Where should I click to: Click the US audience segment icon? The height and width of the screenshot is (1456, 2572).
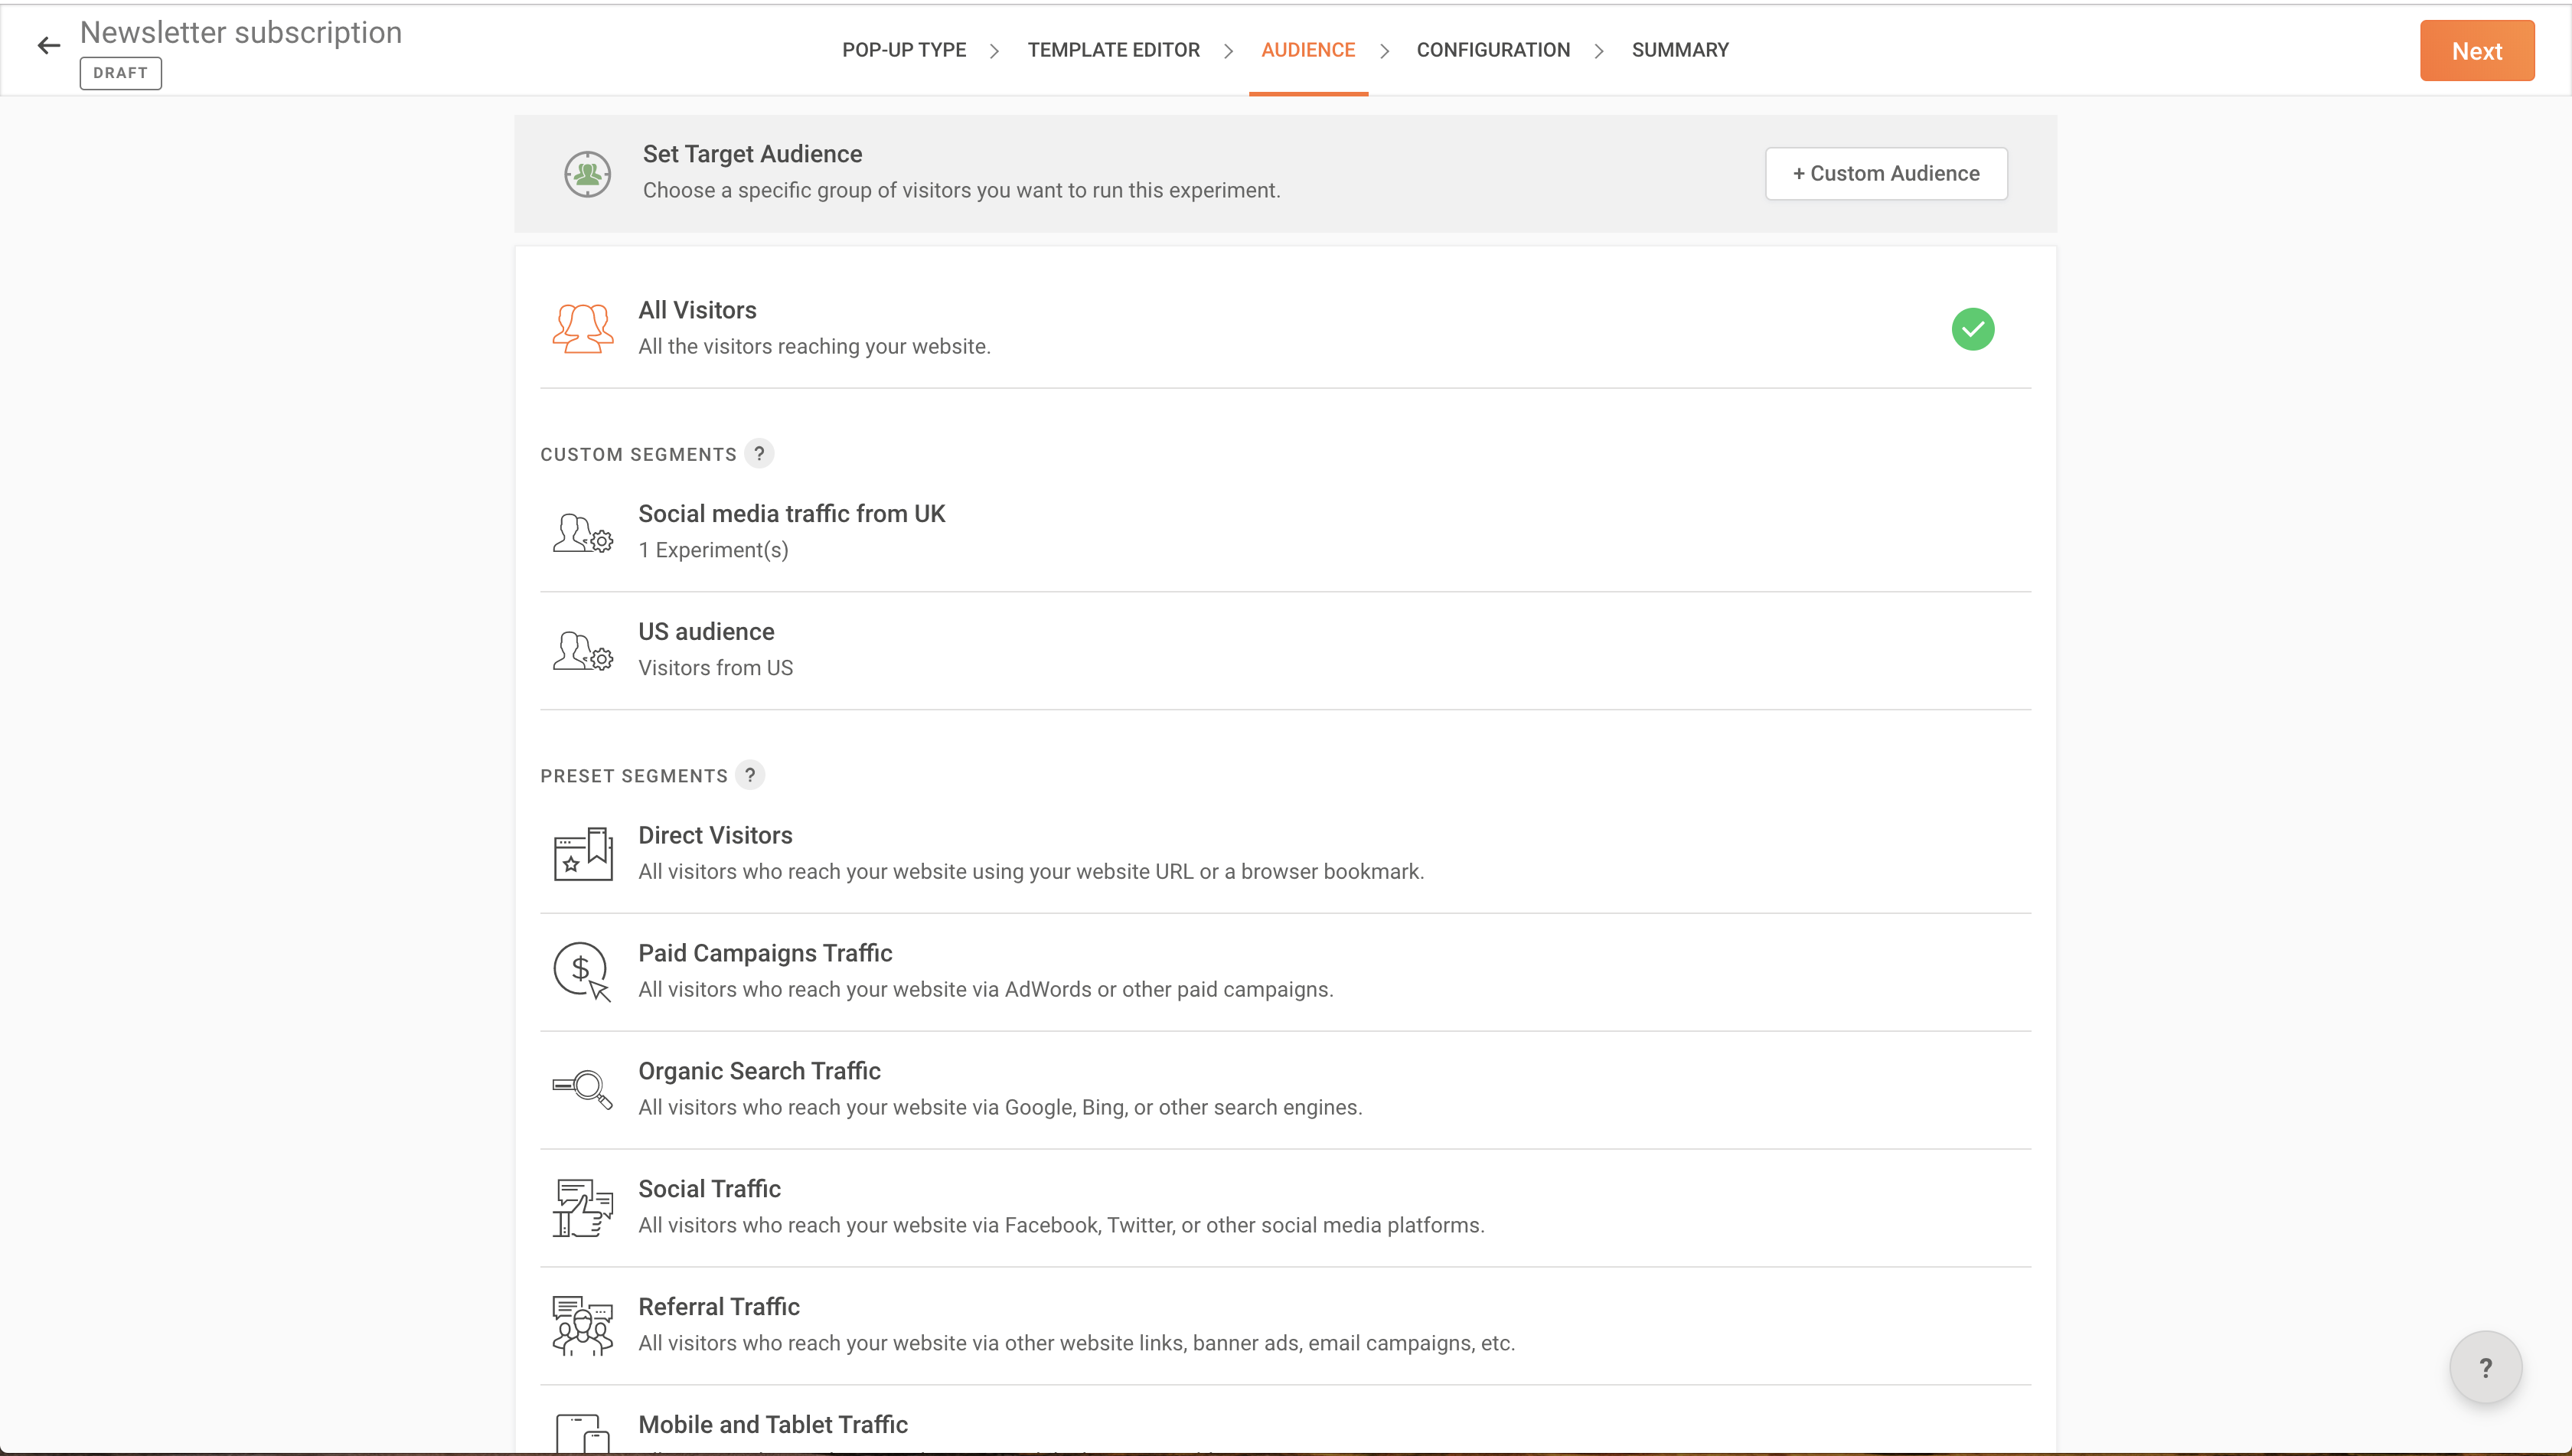[x=583, y=650]
